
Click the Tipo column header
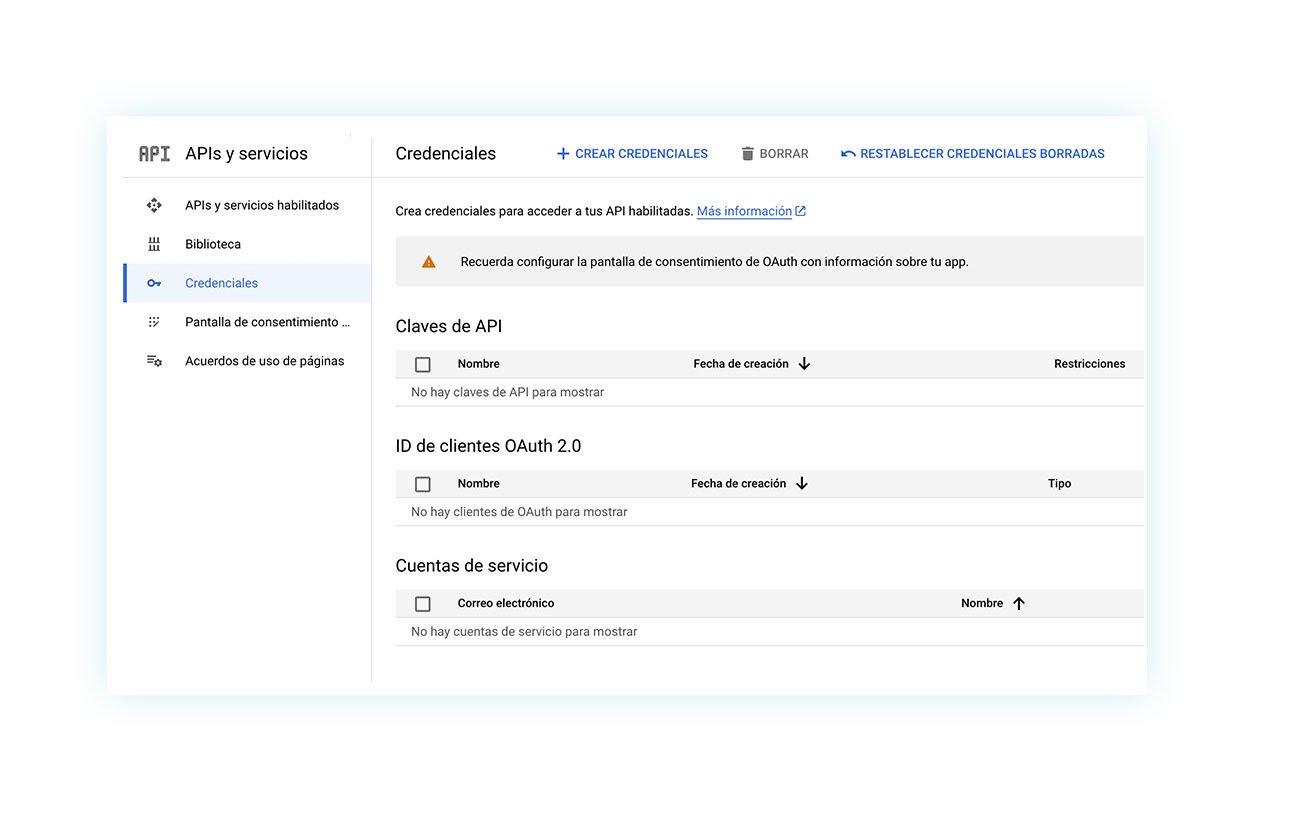pos(1060,484)
